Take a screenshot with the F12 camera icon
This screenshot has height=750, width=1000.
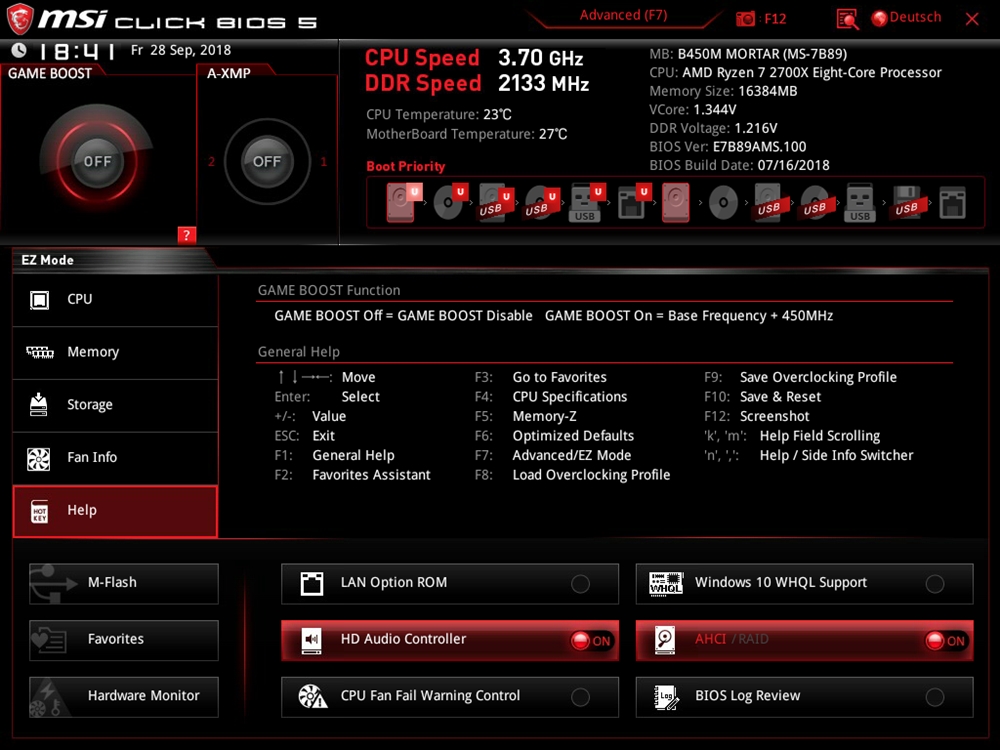tap(745, 18)
